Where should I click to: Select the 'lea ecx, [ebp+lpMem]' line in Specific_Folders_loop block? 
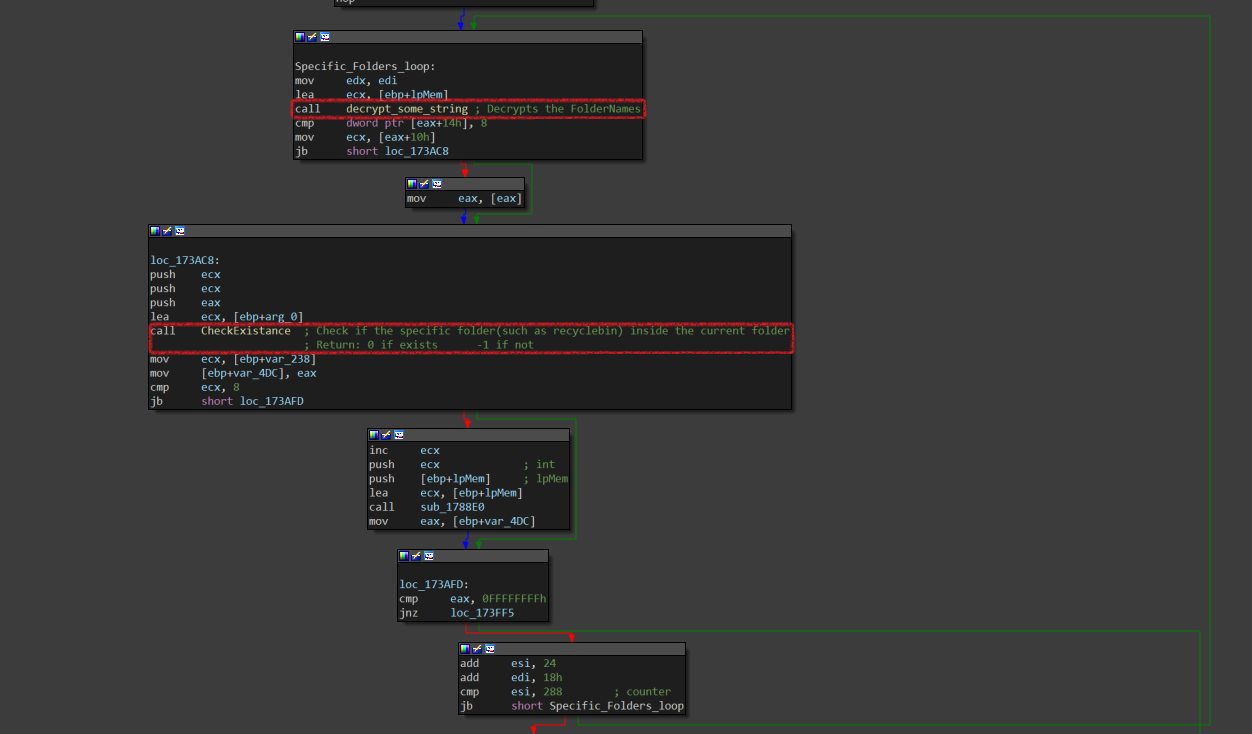[x=371, y=95]
